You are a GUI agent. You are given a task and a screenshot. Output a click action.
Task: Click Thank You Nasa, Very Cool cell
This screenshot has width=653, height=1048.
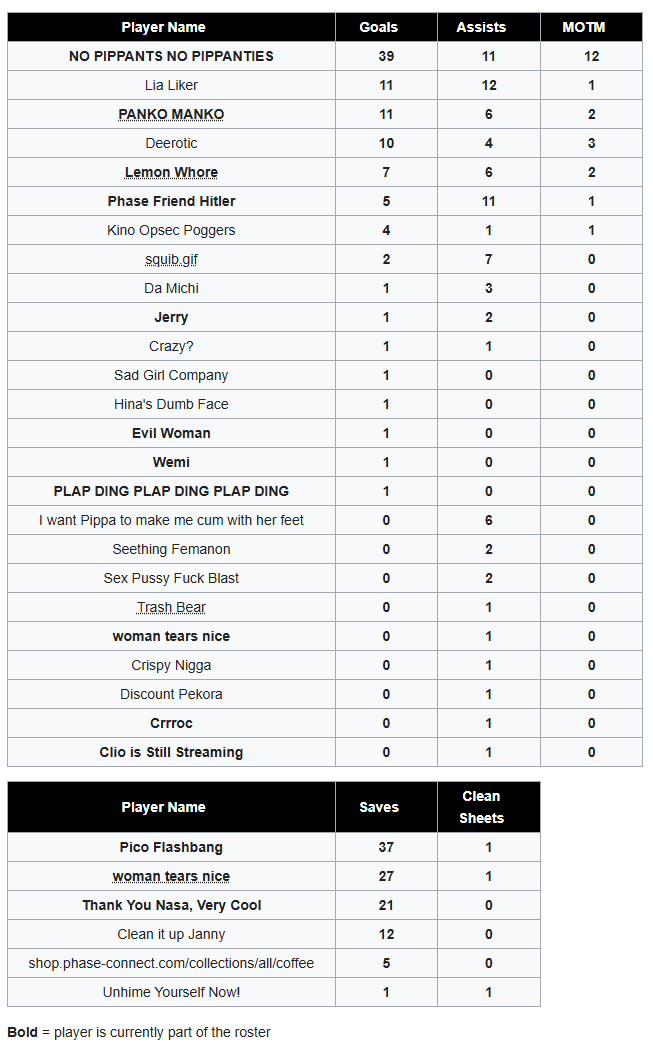pos(171,905)
